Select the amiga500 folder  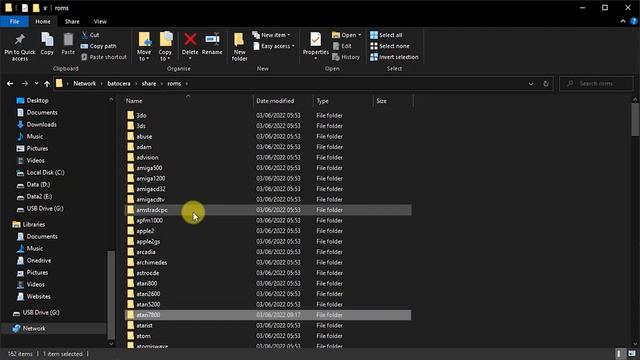tap(268, 168)
